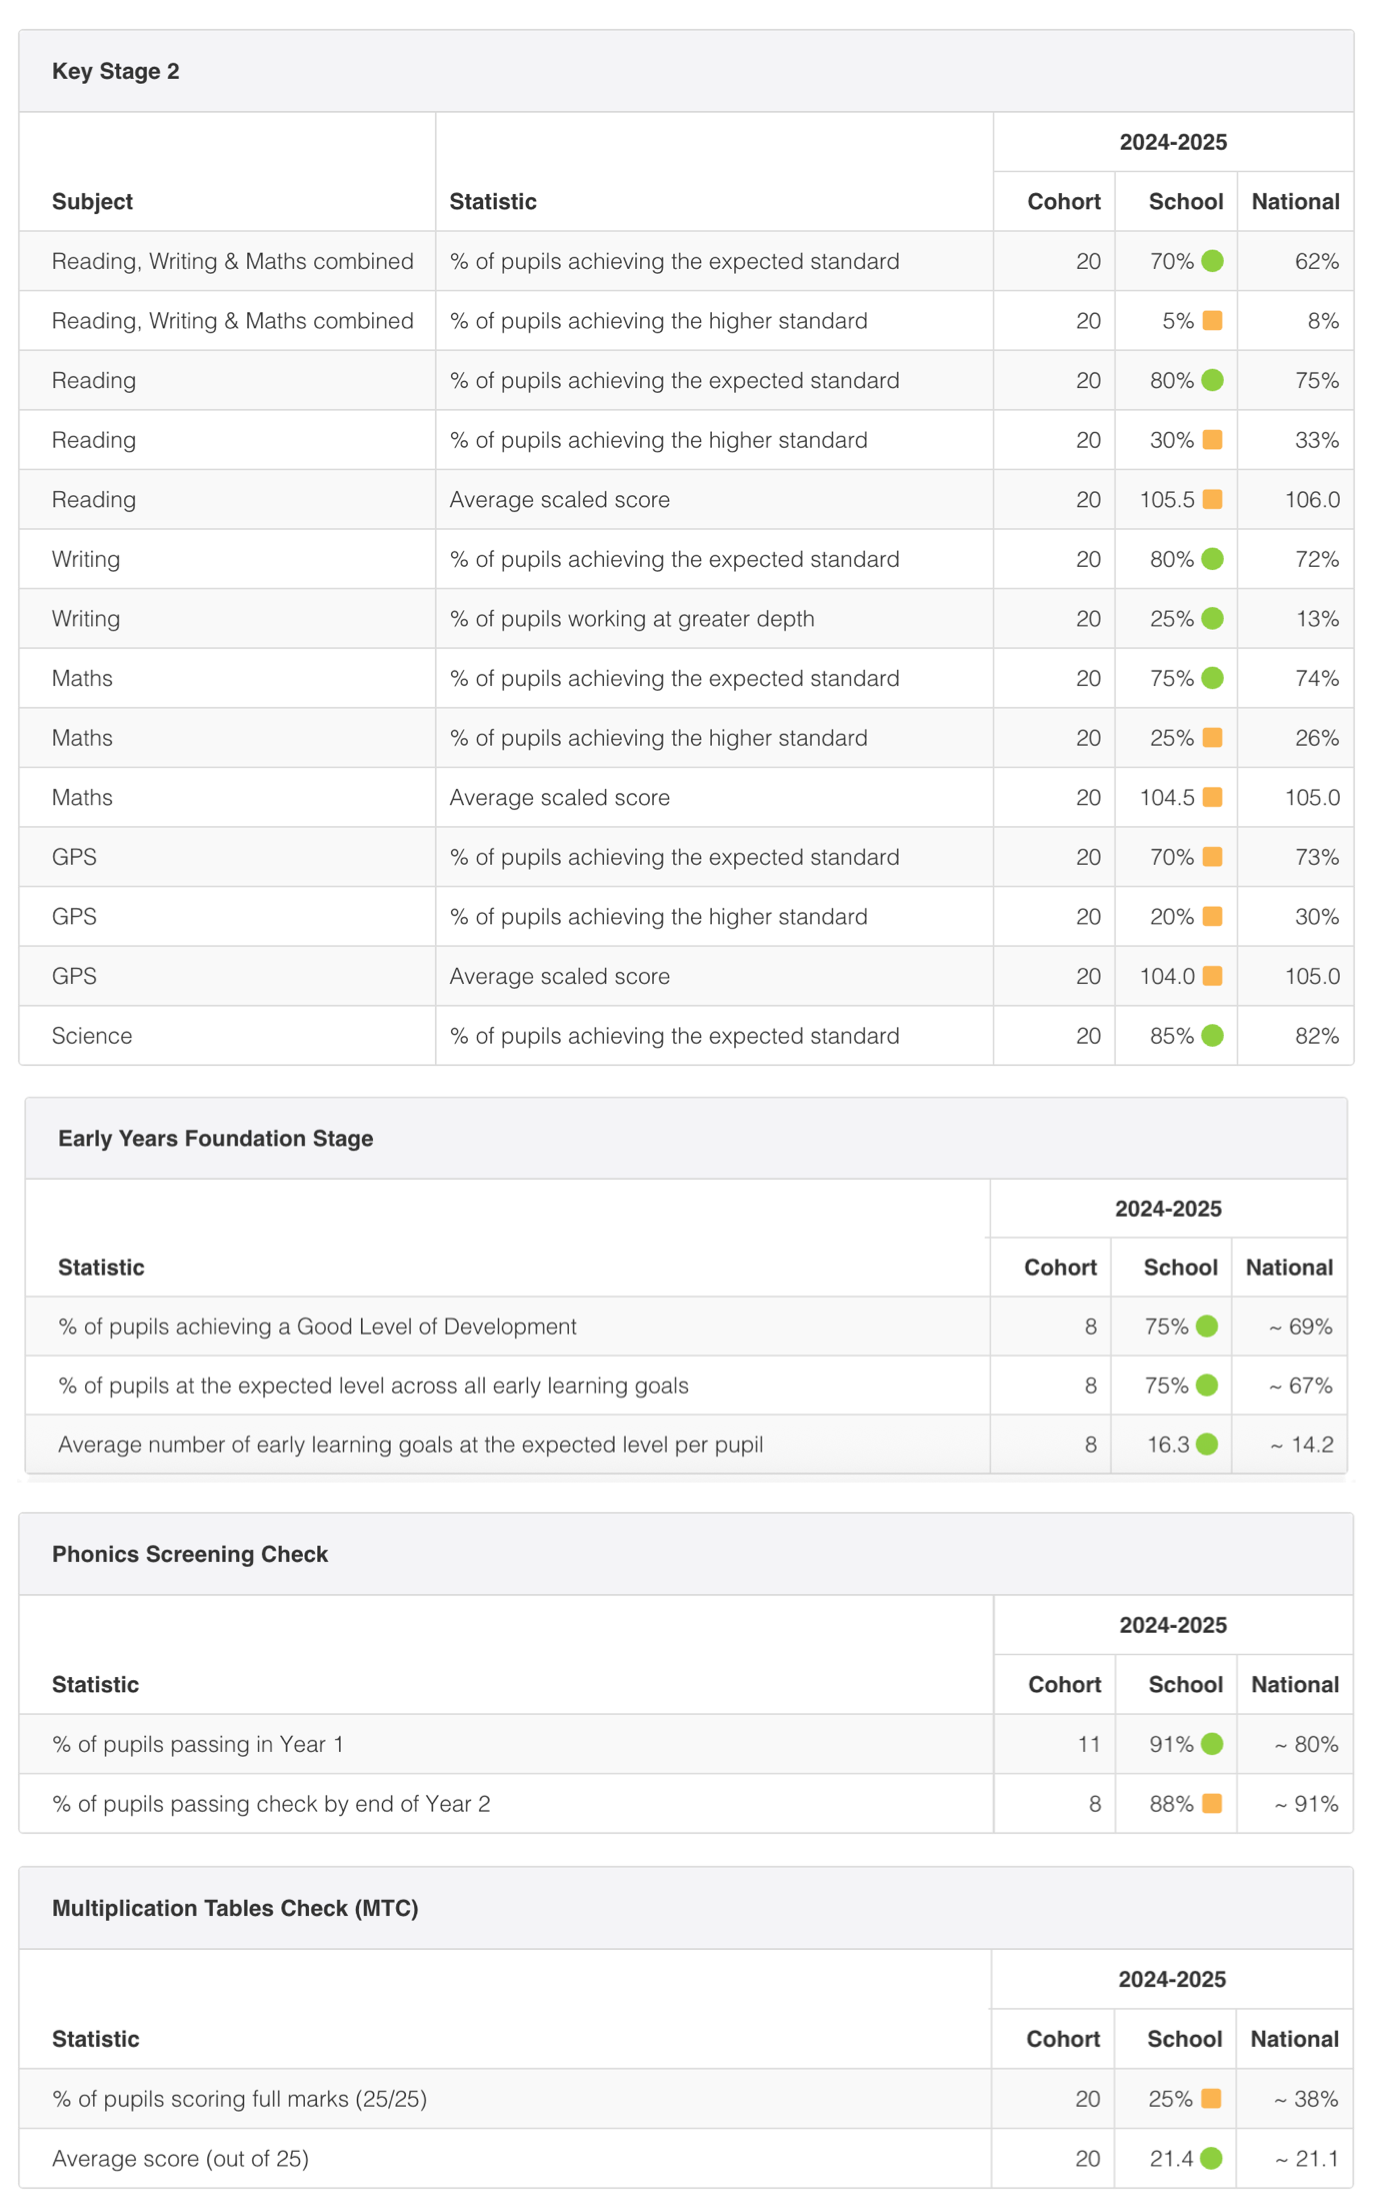
Task: Select the Key Stage 2 section header
Action: coord(686,71)
